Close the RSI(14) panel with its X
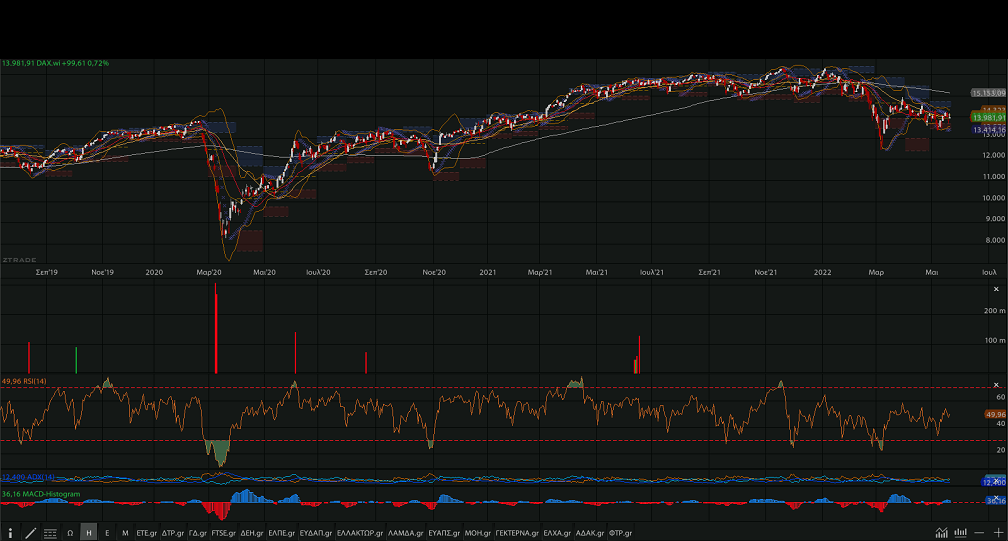The width and height of the screenshot is (1008, 541). point(996,385)
